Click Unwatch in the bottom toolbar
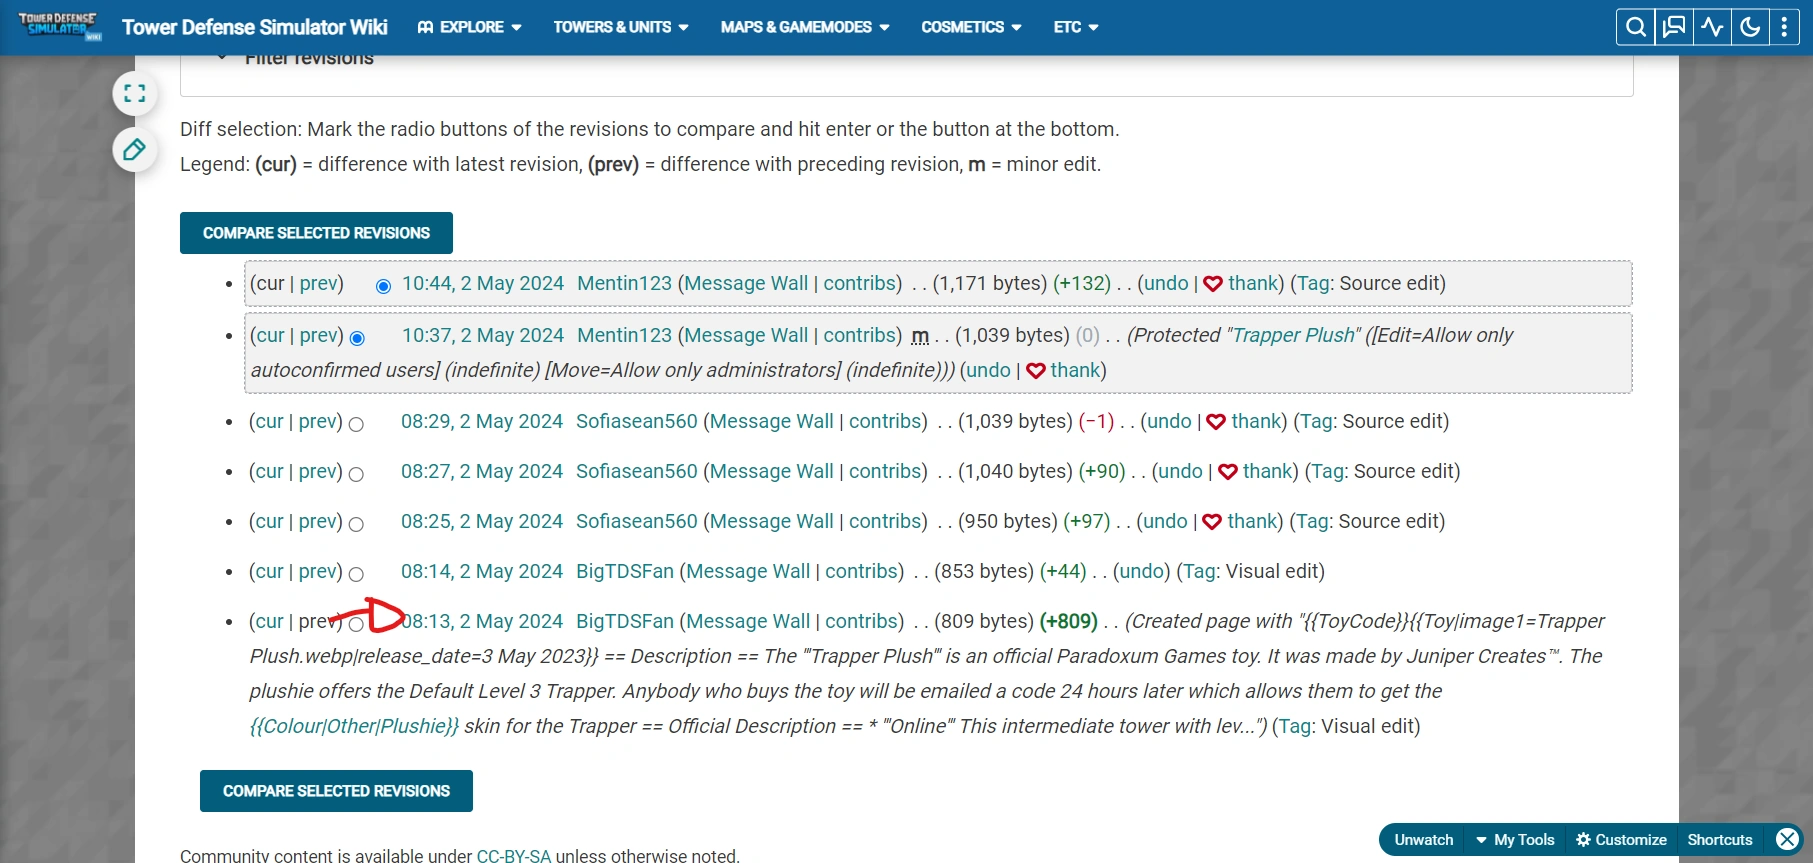This screenshot has height=863, width=1813. [x=1424, y=840]
